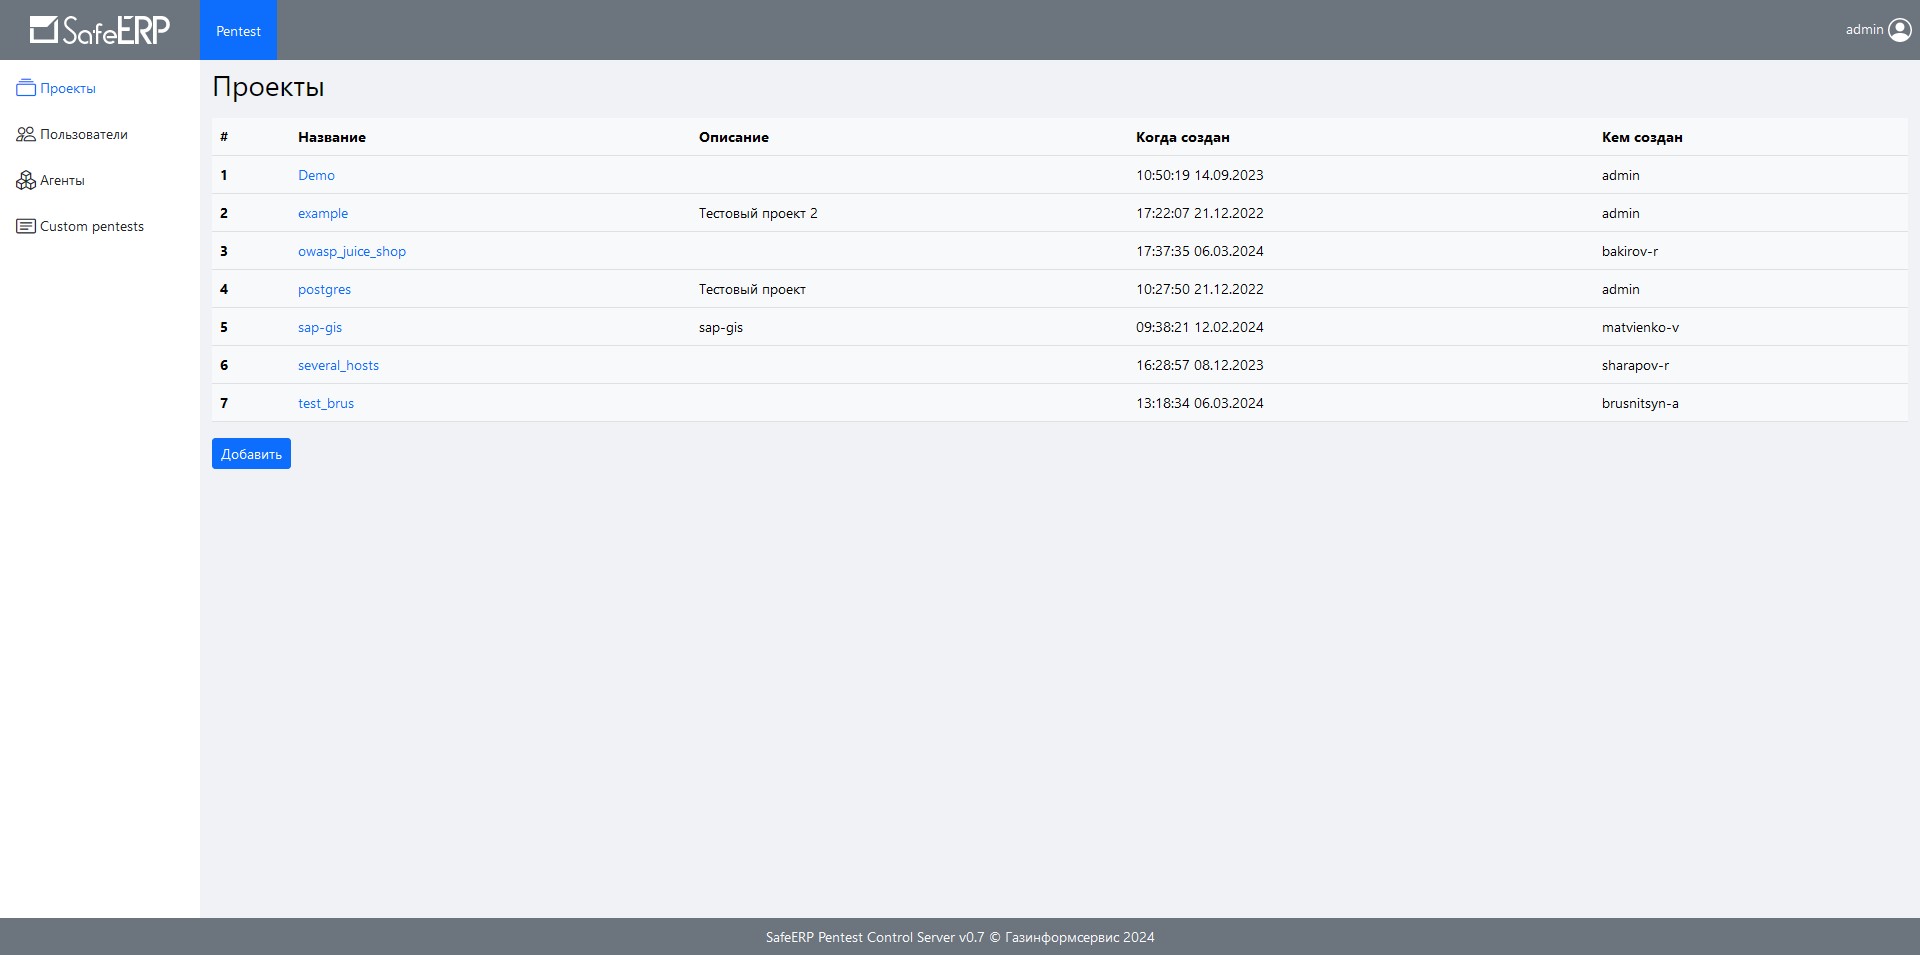This screenshot has width=1920, height=955.
Task: Open the postgres project link
Action: (x=324, y=289)
